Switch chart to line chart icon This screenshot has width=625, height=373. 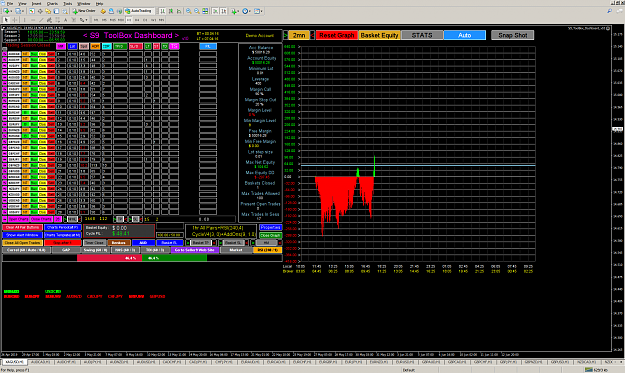179,11
